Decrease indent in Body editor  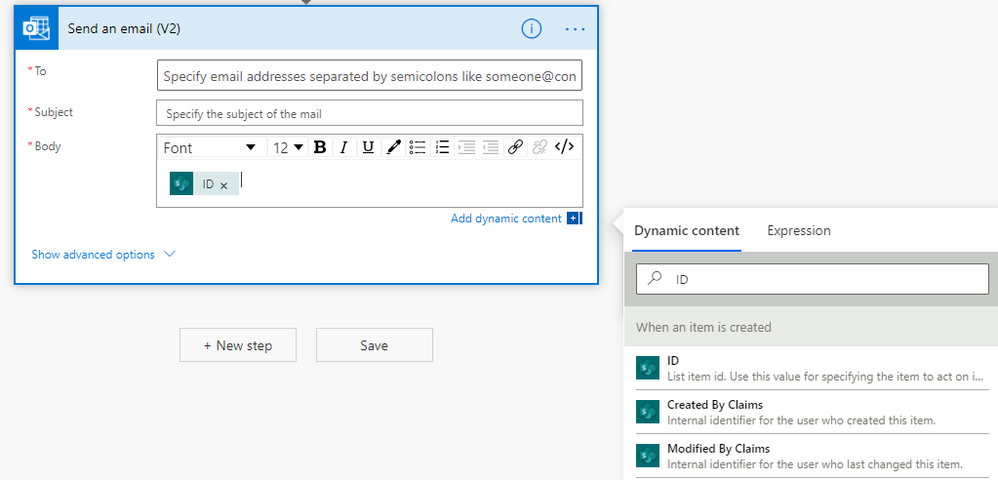(x=491, y=148)
